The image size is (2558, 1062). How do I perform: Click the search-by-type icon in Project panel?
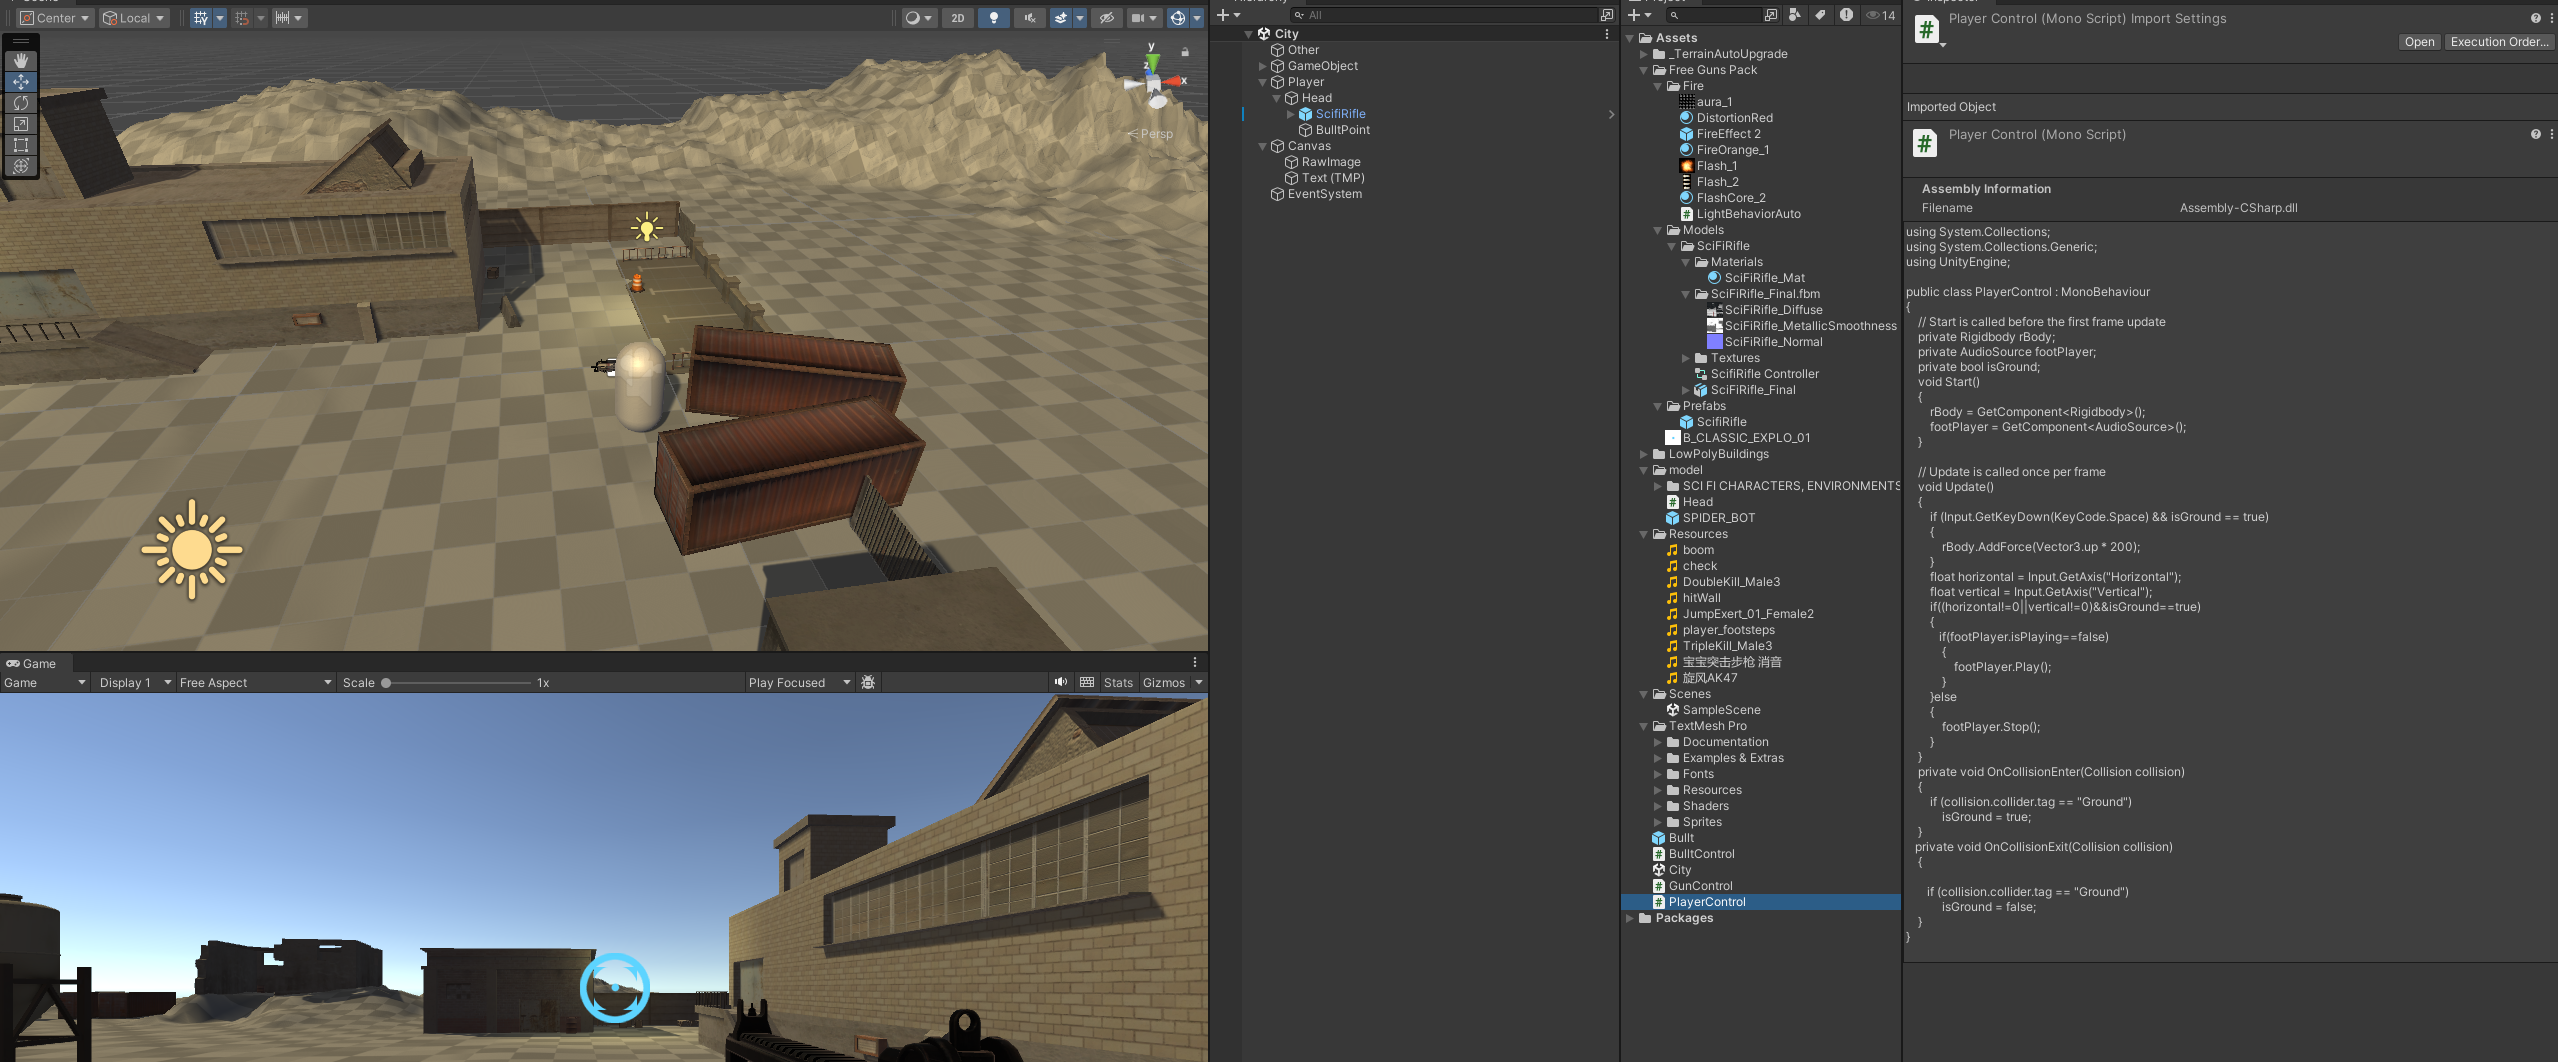(x=1795, y=15)
